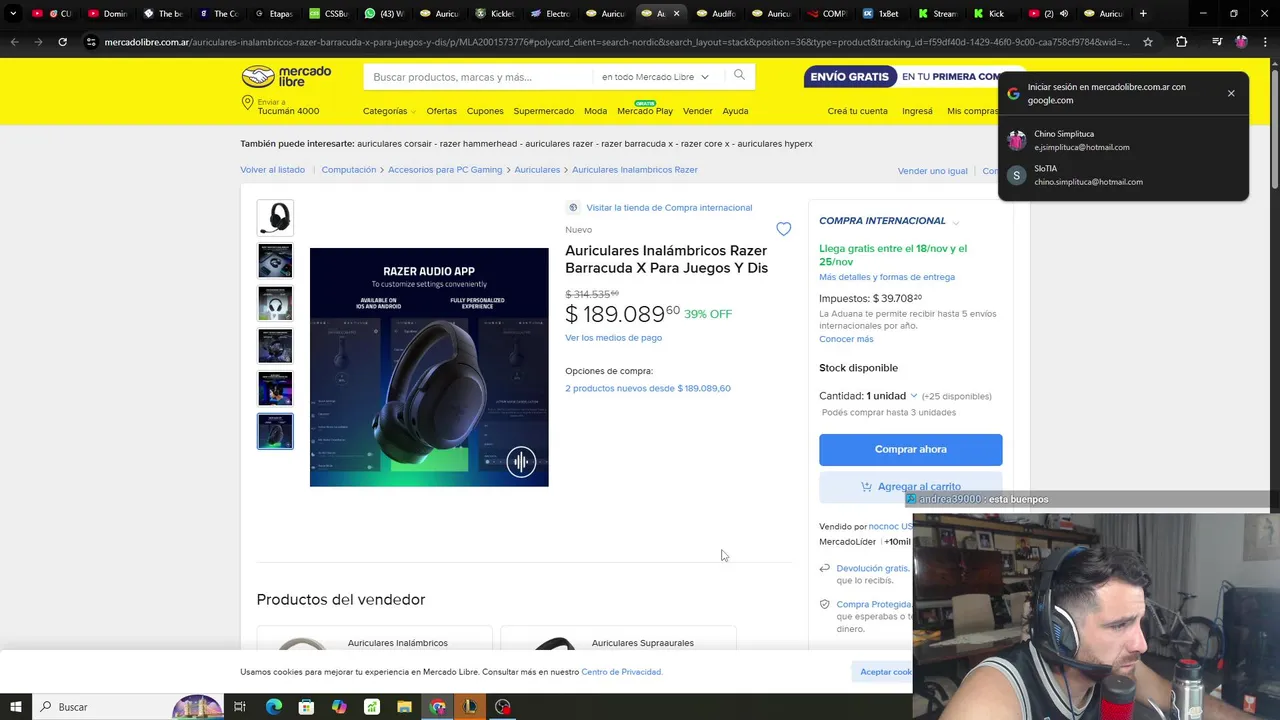Open the Supermercado menu item

coord(544,111)
